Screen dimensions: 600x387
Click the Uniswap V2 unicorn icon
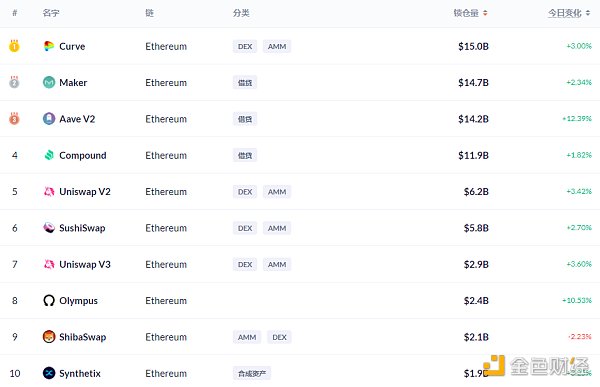point(49,191)
